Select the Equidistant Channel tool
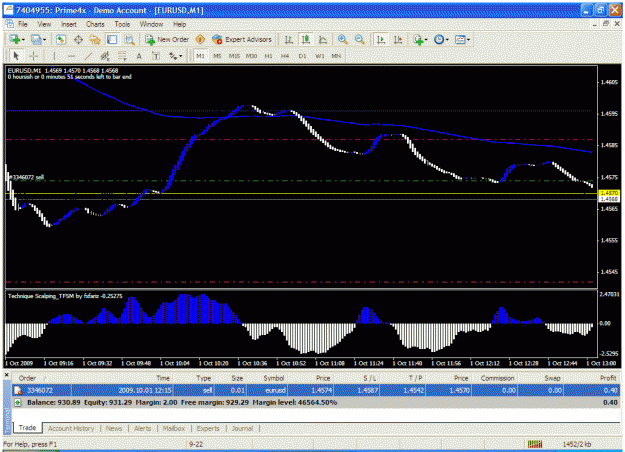 tap(105, 56)
